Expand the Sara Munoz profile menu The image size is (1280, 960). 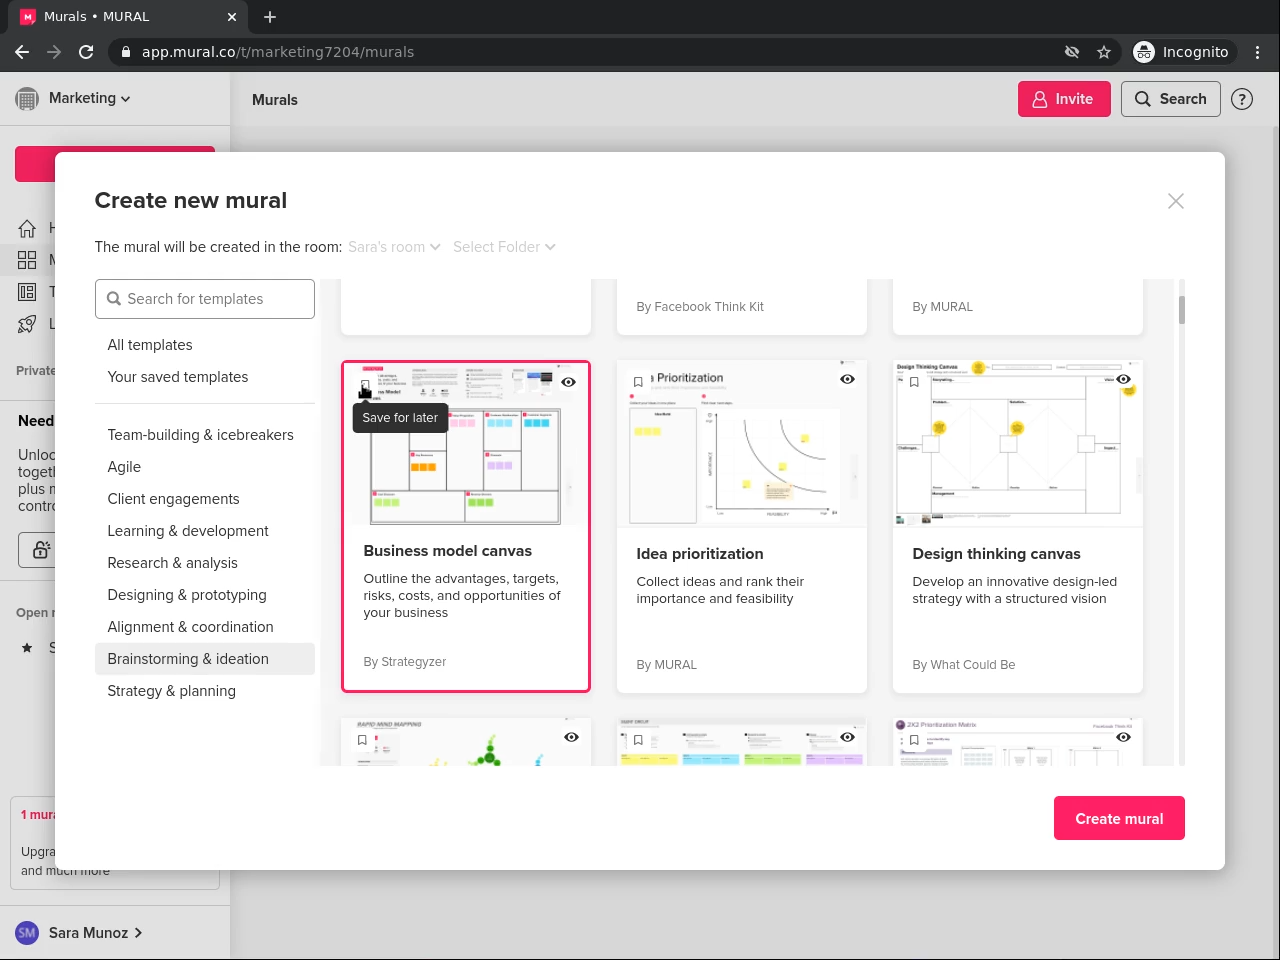tap(96, 933)
